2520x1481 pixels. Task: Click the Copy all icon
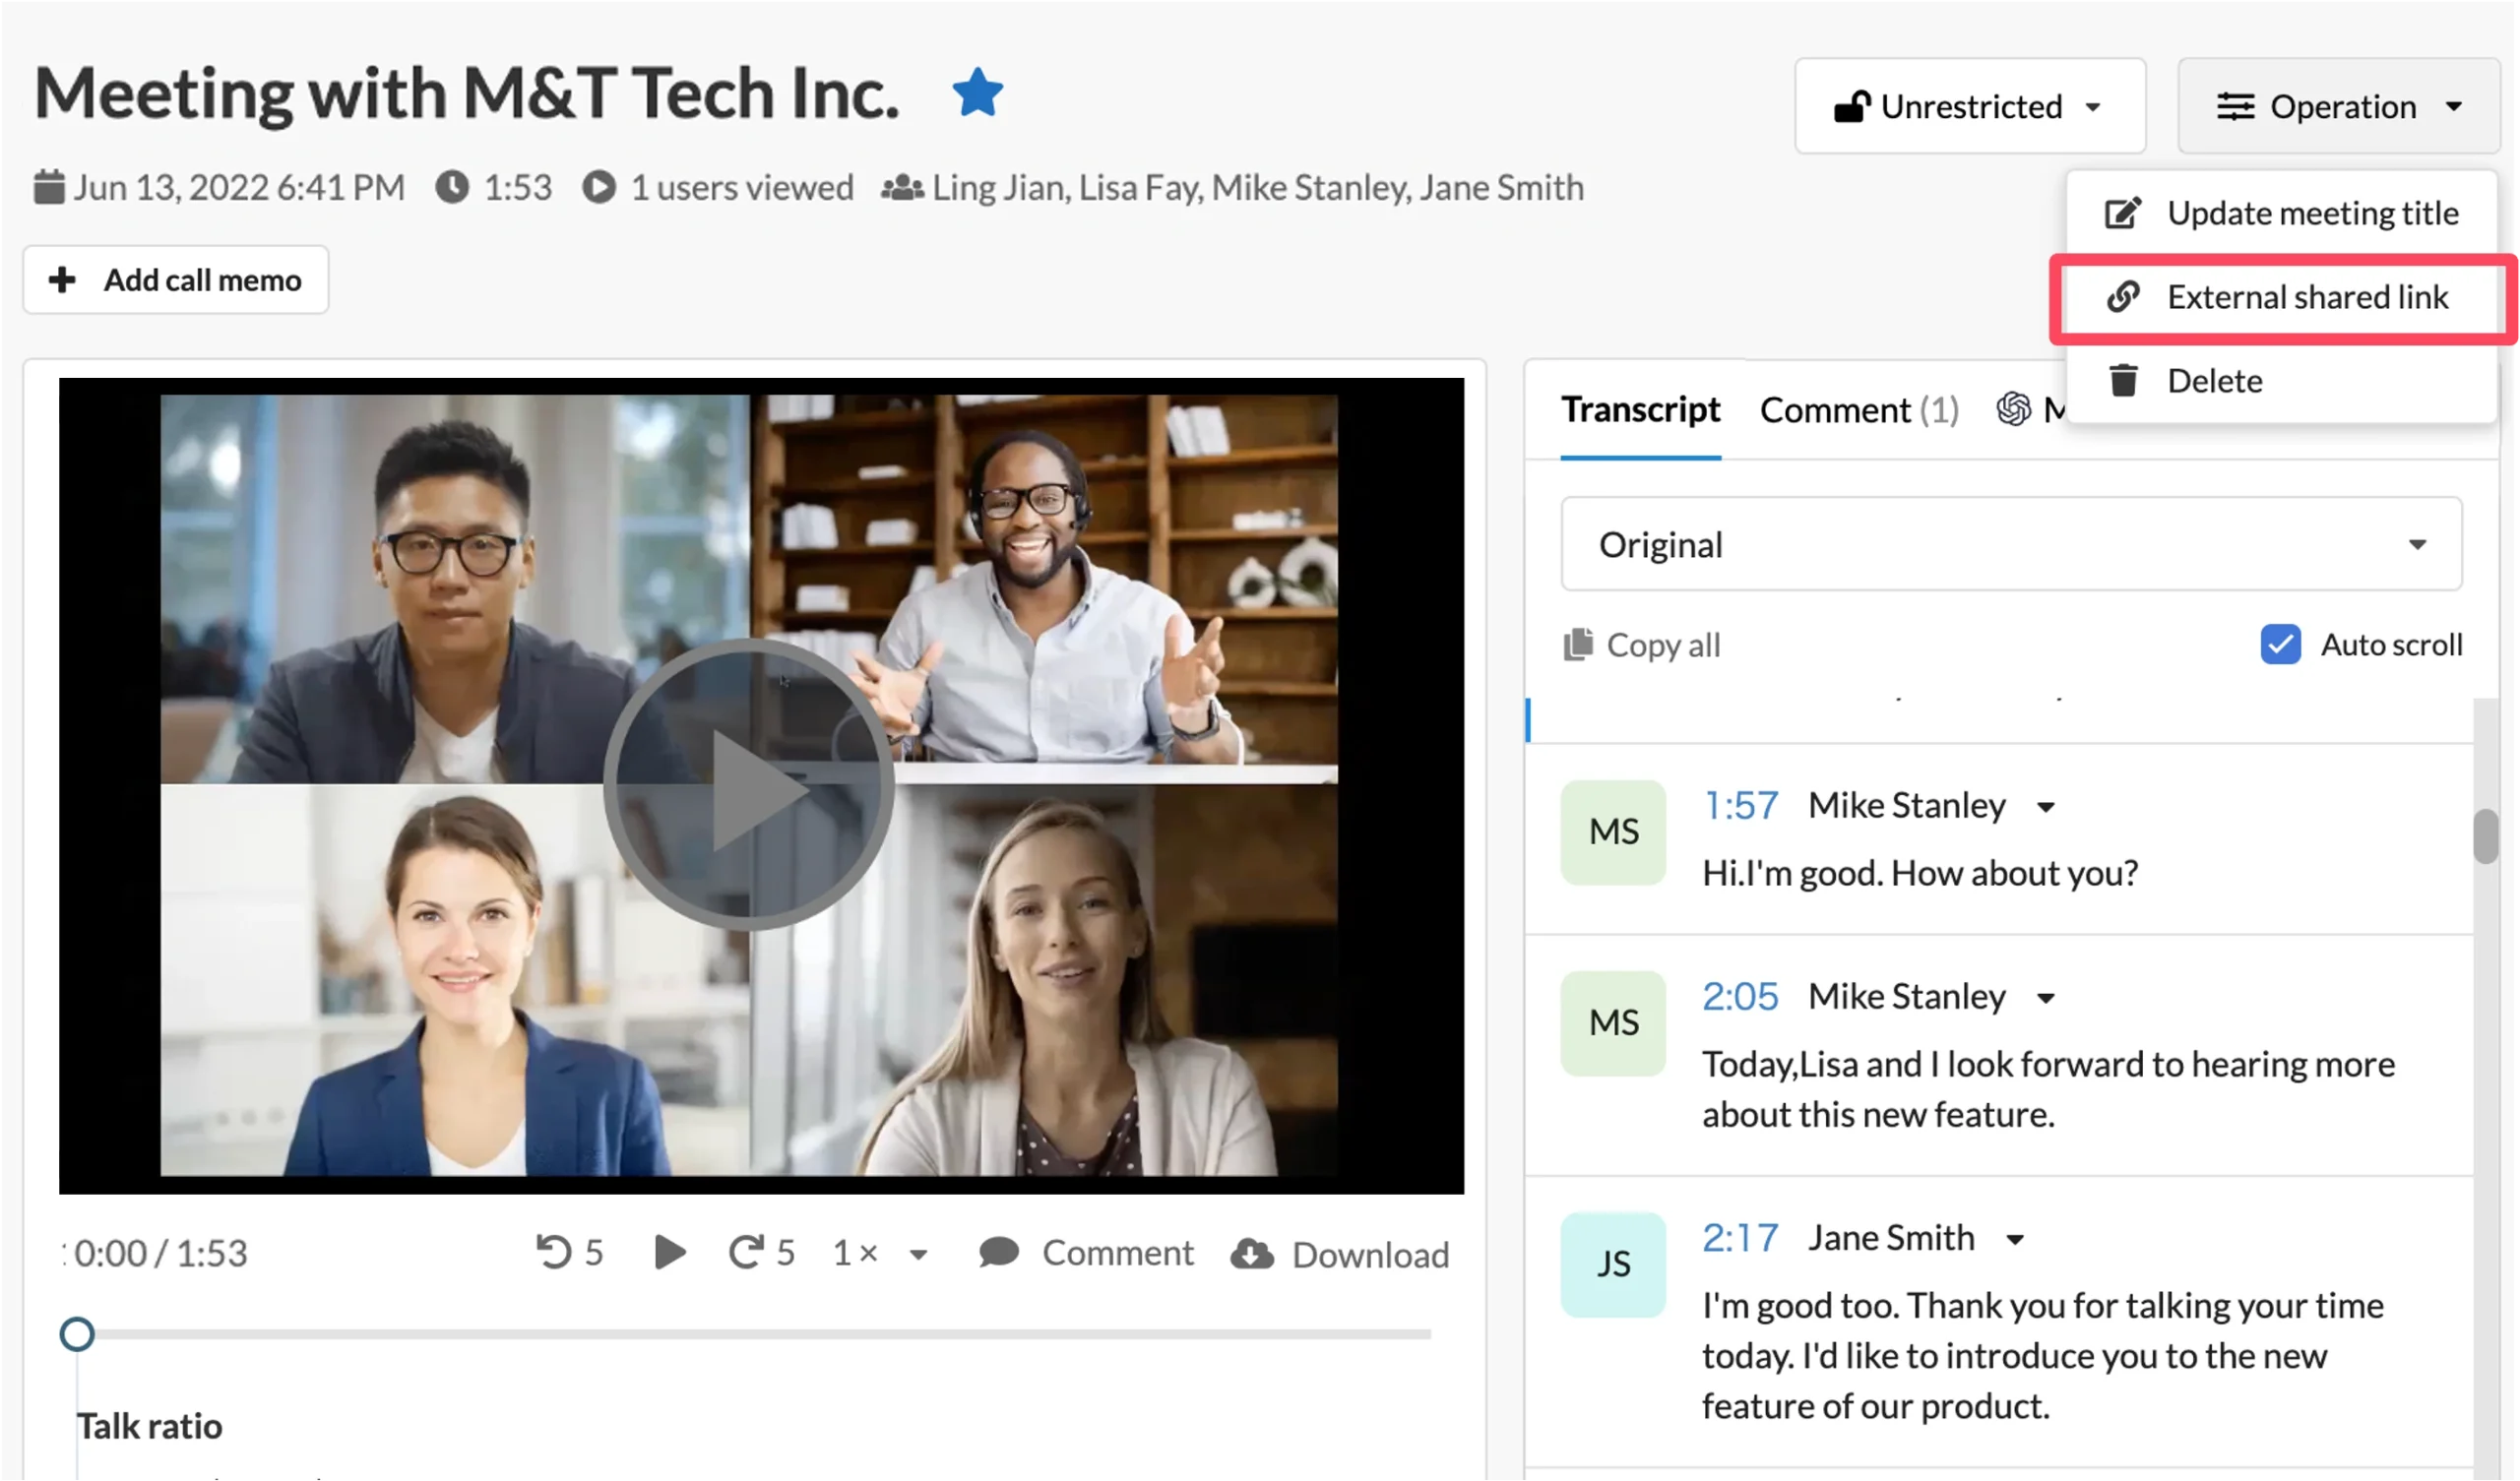point(1578,645)
